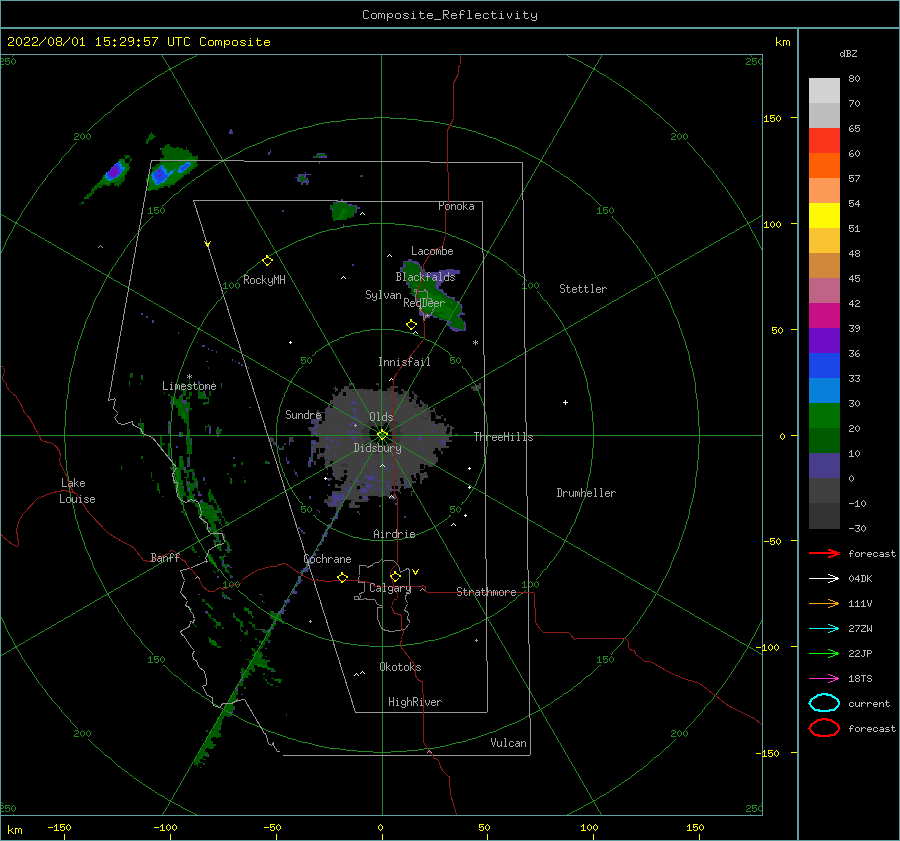Screen dimensions: 900x841
Task: Click the yellow diamond marker south of RedDeer
Action: (x=412, y=325)
